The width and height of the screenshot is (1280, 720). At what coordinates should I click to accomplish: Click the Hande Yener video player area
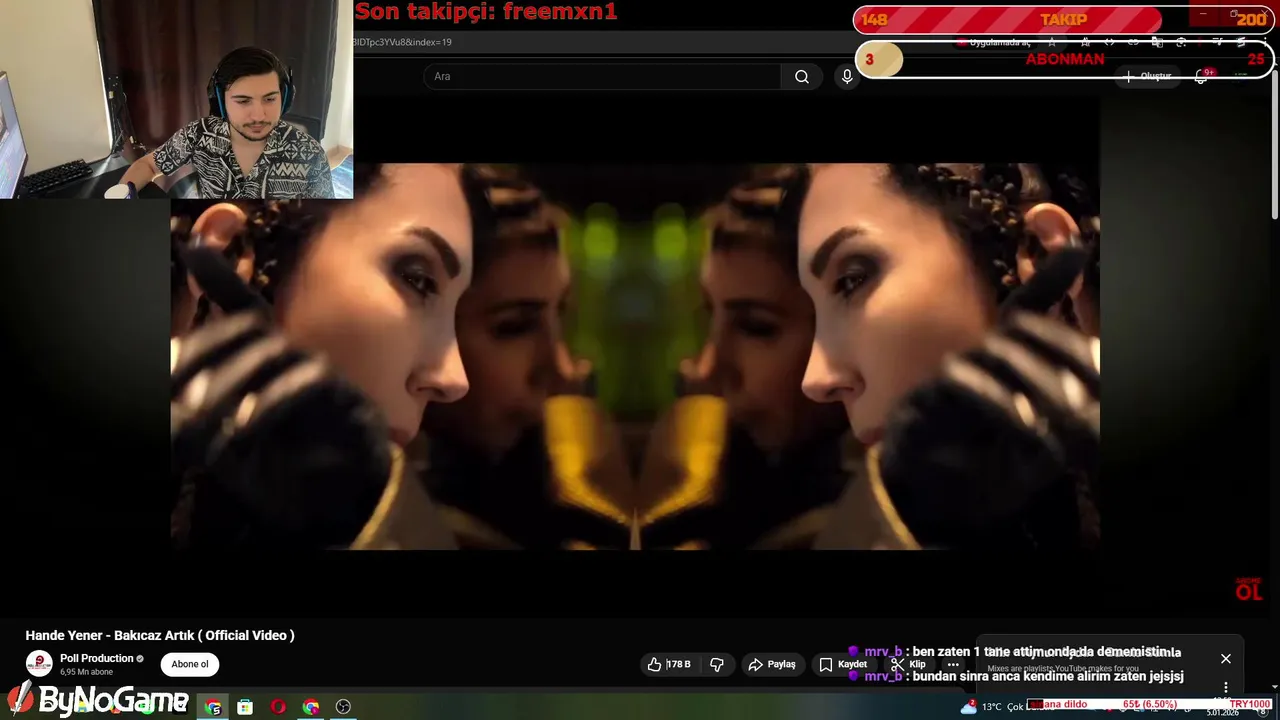[x=635, y=356]
